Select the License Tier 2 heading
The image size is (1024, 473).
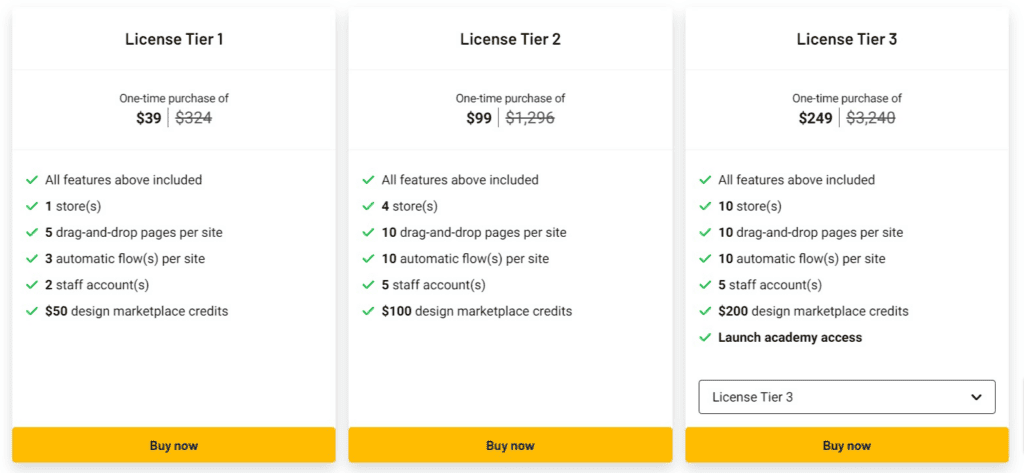point(510,40)
